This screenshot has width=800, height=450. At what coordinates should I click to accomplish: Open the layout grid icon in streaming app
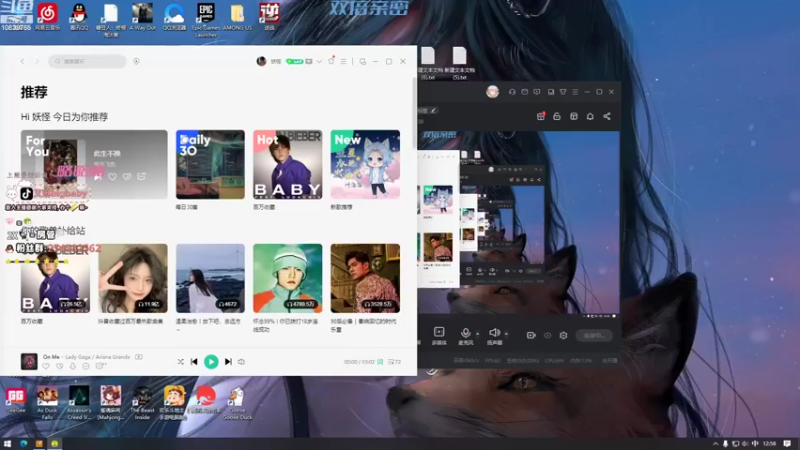pyautogui.click(x=573, y=116)
